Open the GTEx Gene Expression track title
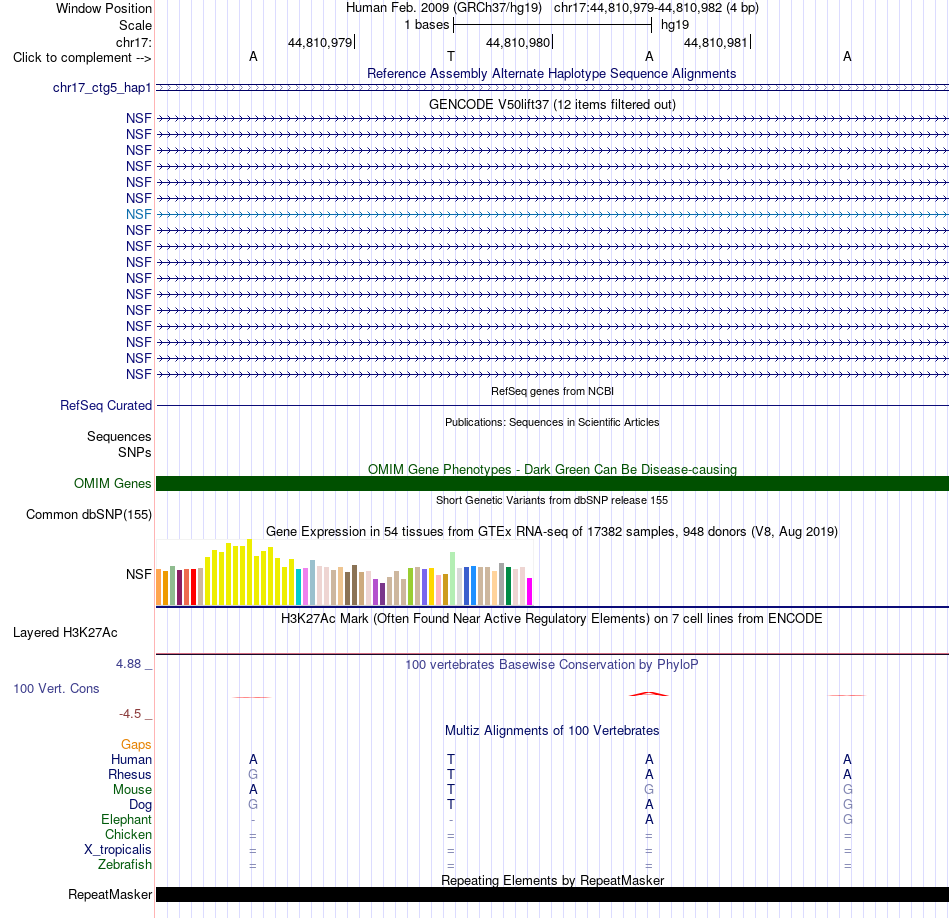 (552, 531)
